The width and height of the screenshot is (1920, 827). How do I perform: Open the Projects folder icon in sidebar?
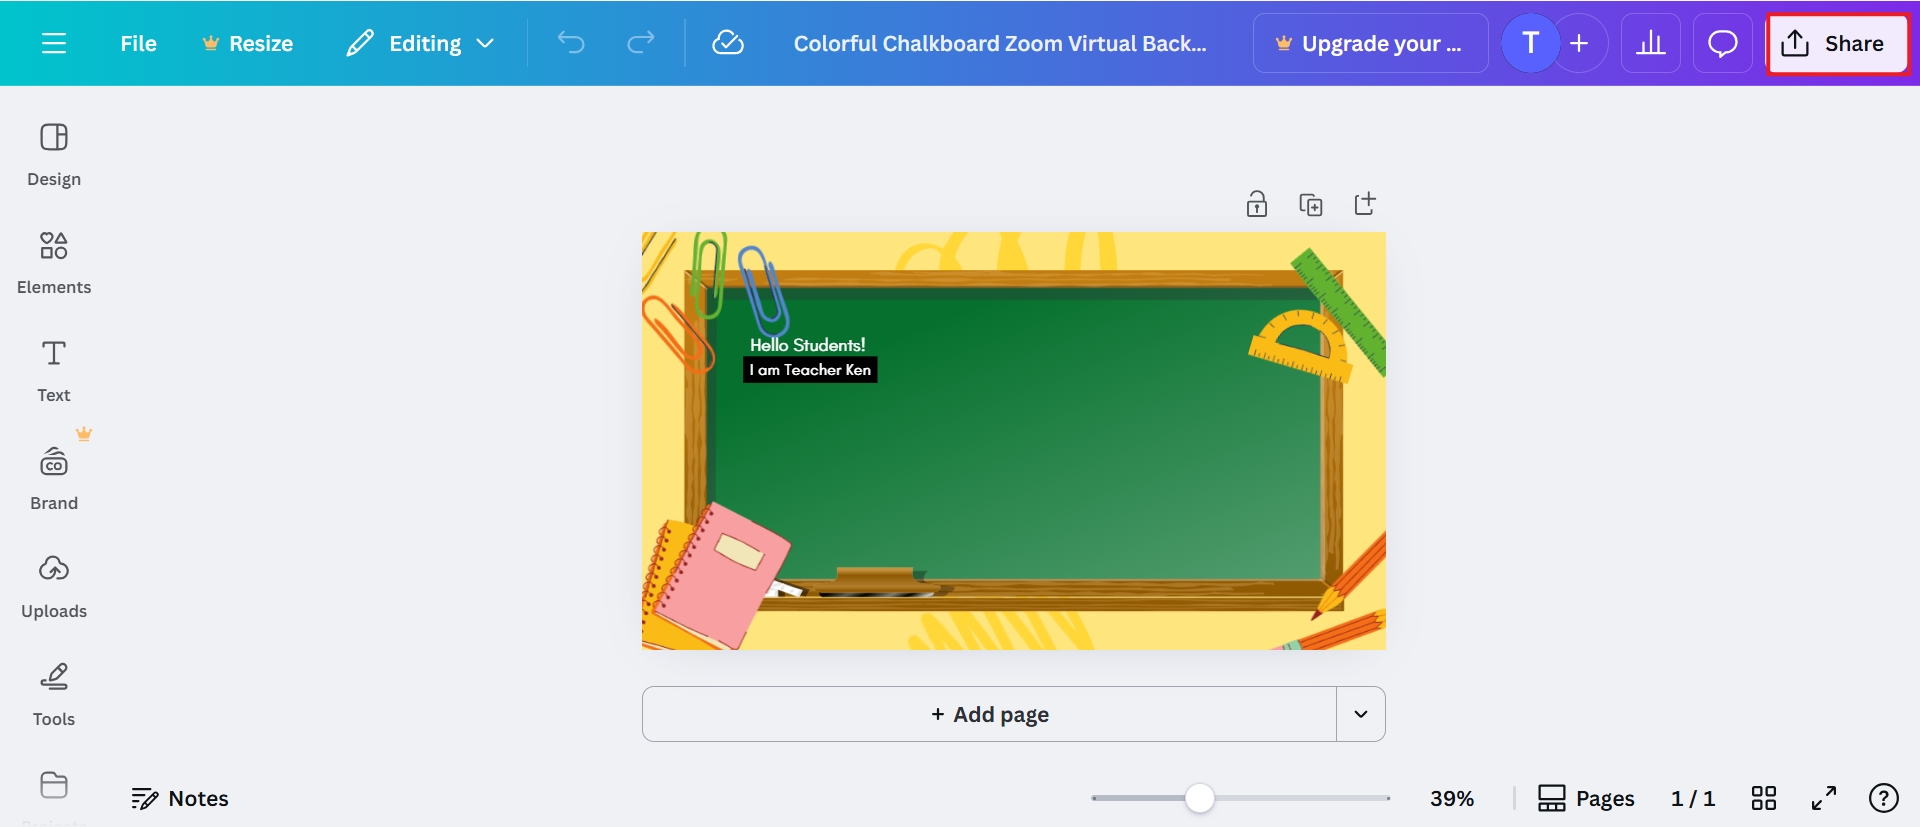[x=54, y=785]
